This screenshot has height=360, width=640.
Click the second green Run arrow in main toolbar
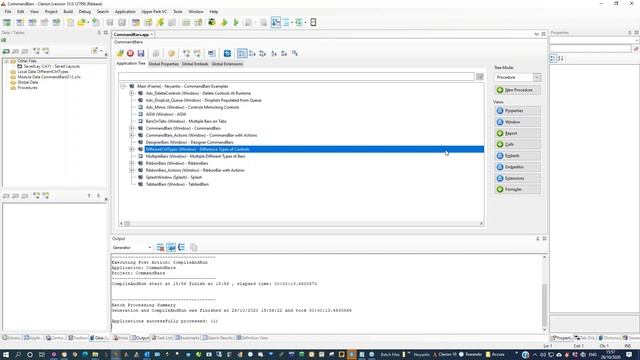tap(236, 22)
